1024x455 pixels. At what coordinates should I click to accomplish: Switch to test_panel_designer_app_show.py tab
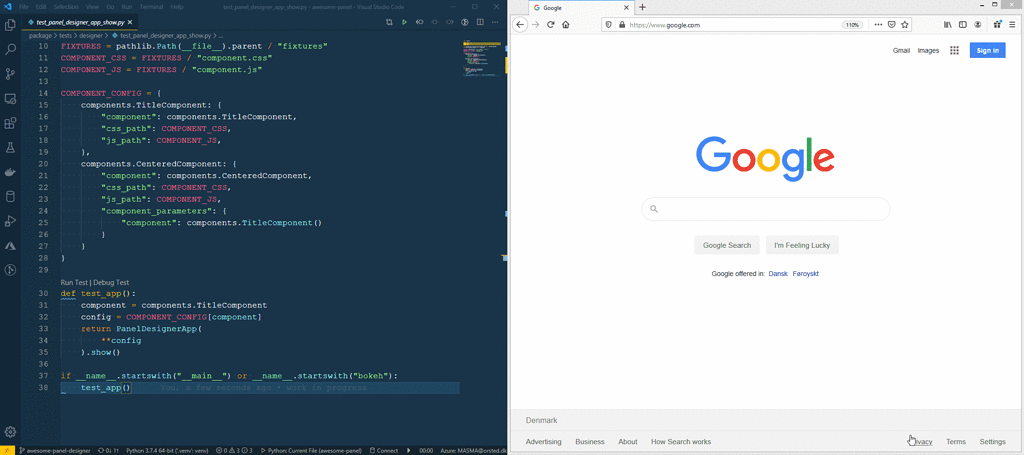[80, 21]
